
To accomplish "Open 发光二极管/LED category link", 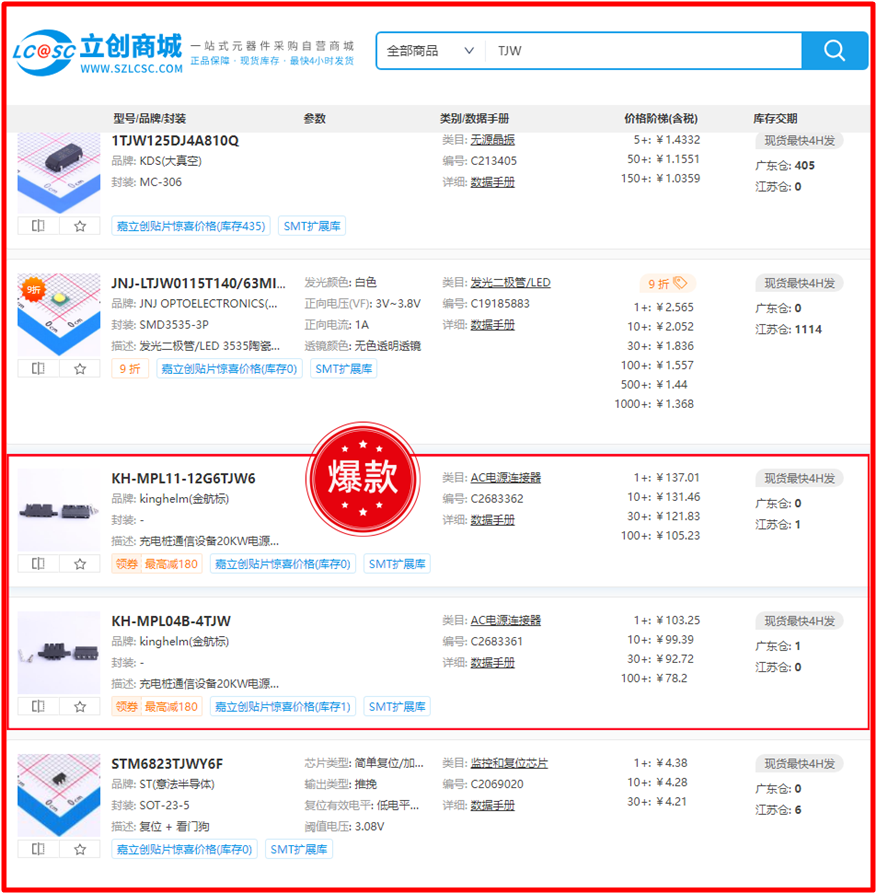I will tap(510, 283).
